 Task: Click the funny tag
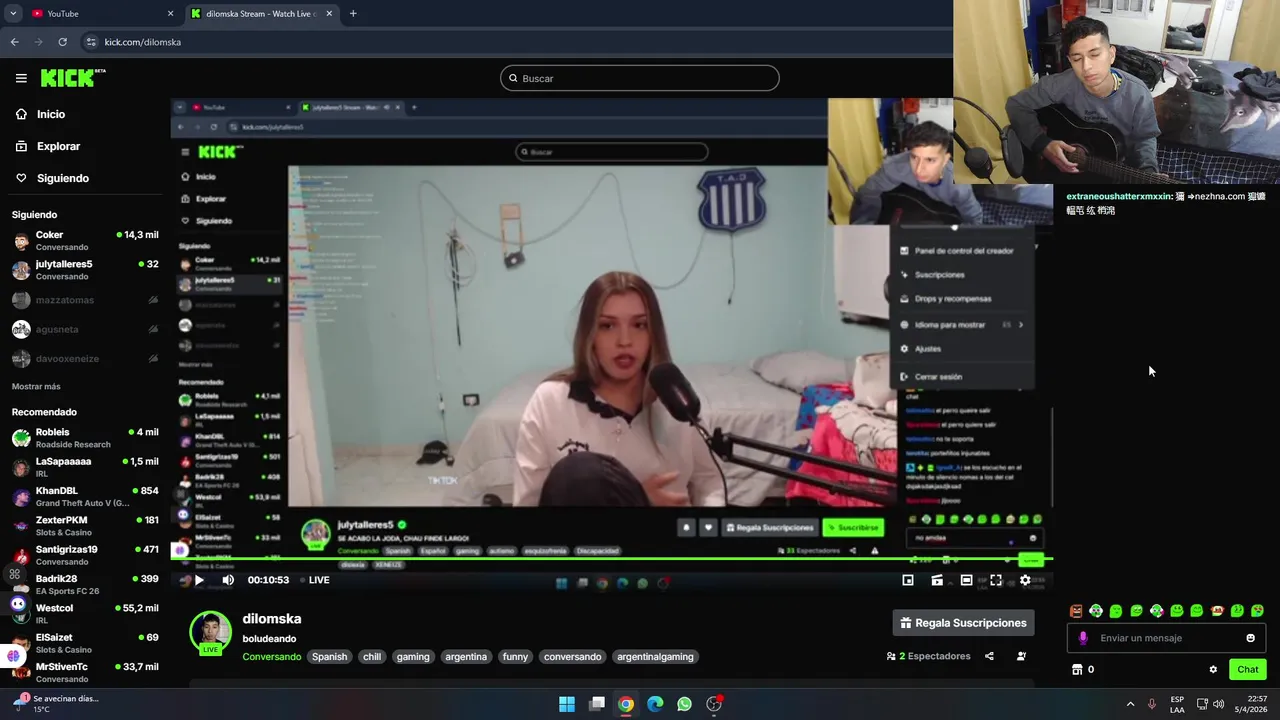[x=515, y=657]
